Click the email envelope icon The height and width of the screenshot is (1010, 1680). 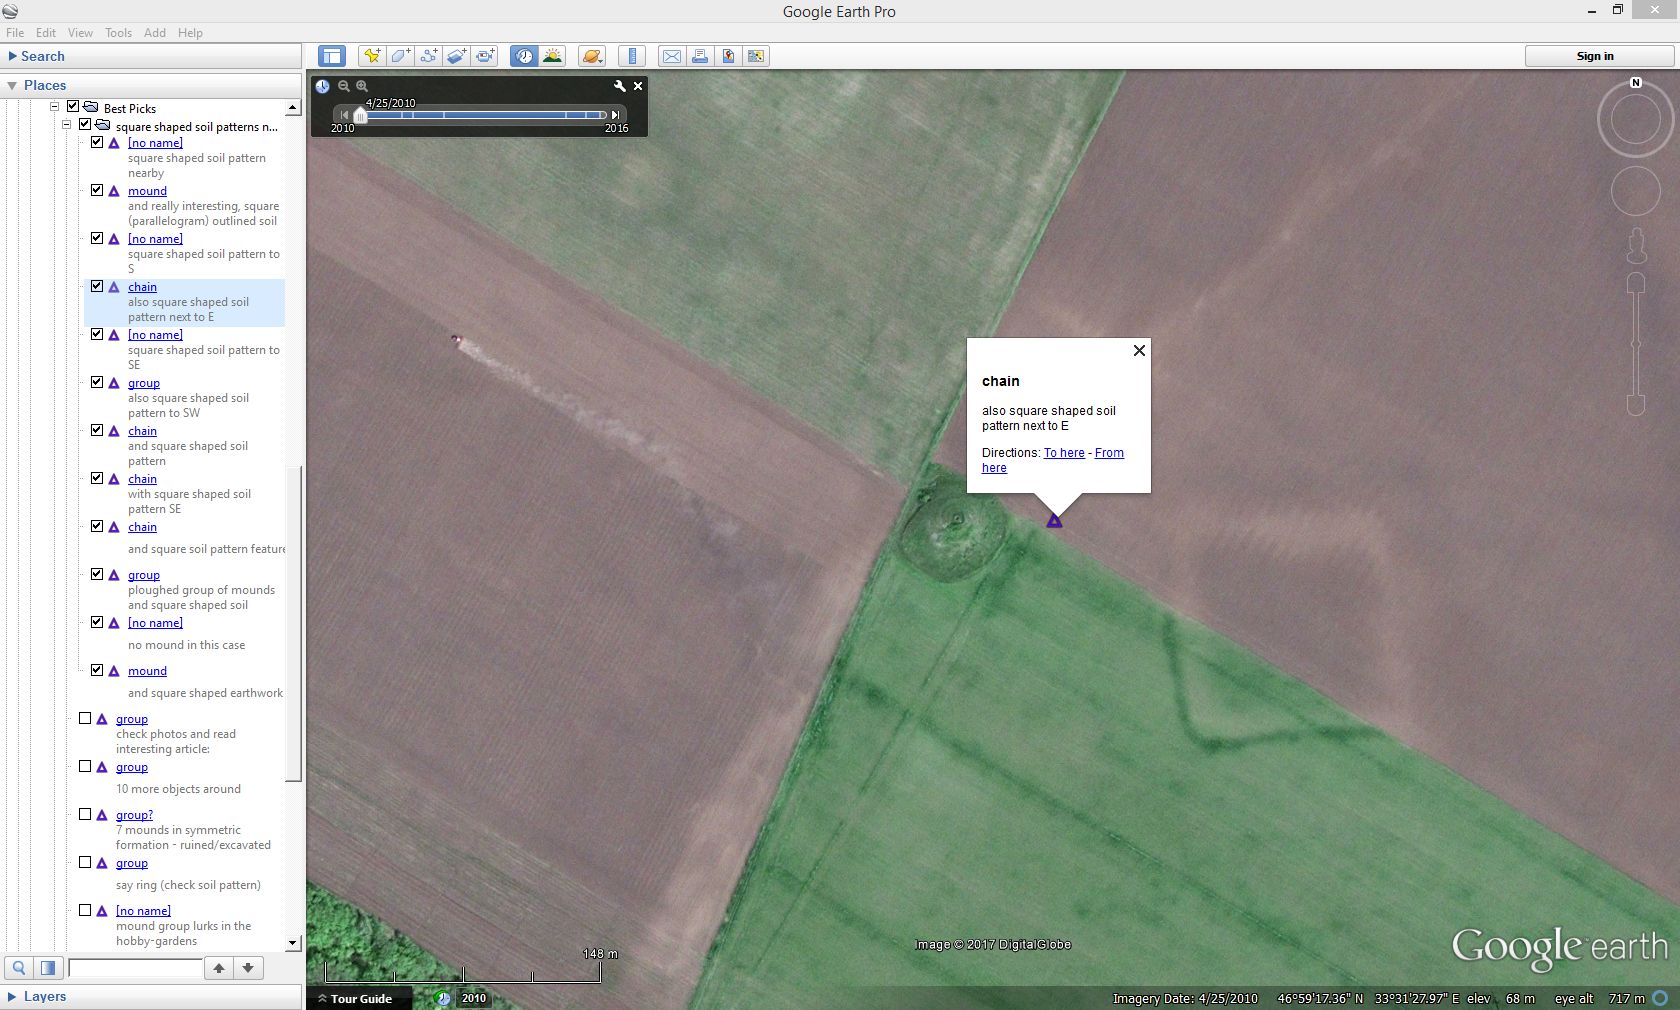click(x=672, y=56)
